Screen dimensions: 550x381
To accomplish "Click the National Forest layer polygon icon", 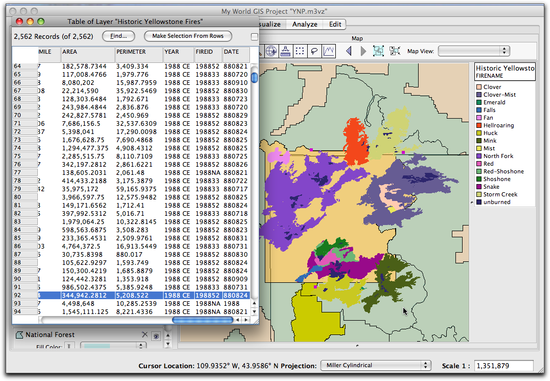I will (x=19, y=335).
